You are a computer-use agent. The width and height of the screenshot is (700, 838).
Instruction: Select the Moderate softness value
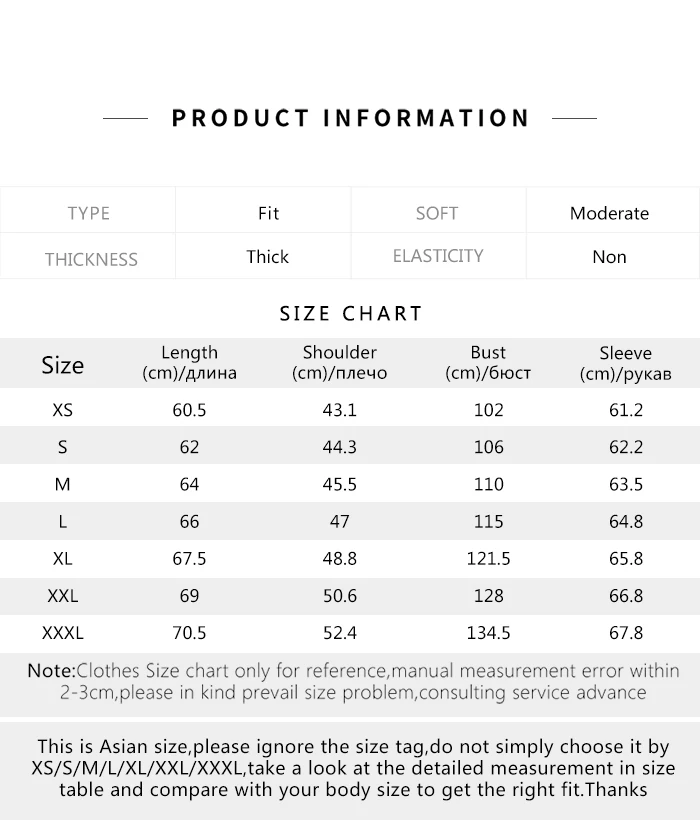609,213
